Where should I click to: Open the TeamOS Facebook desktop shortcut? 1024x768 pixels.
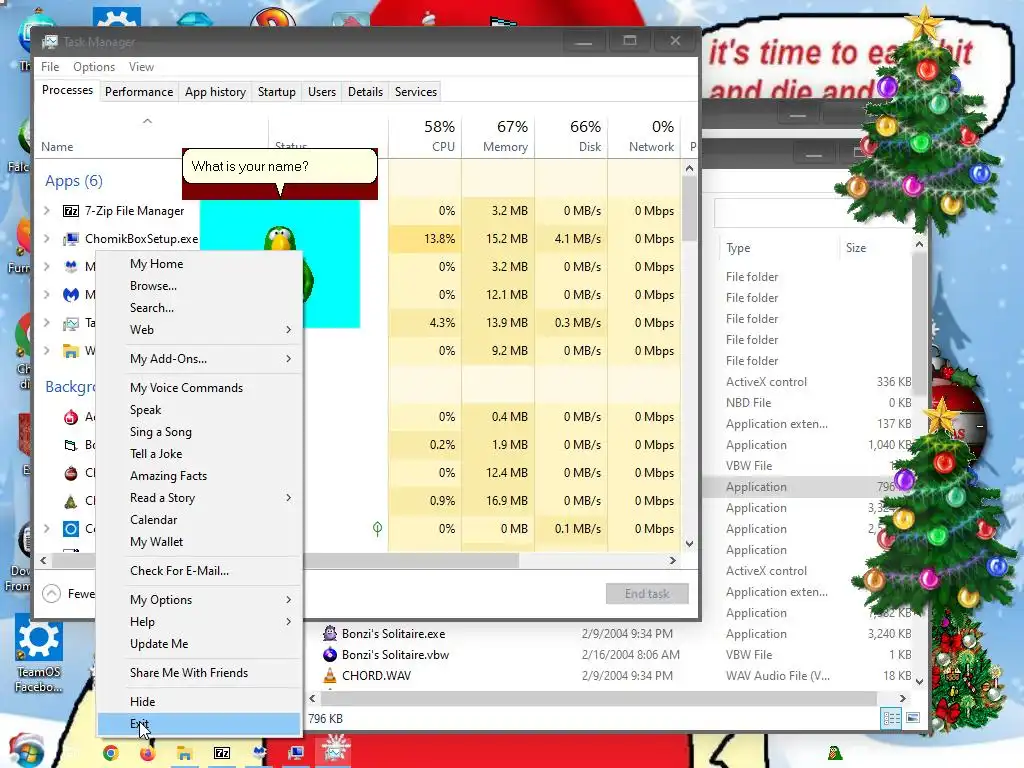click(39, 655)
